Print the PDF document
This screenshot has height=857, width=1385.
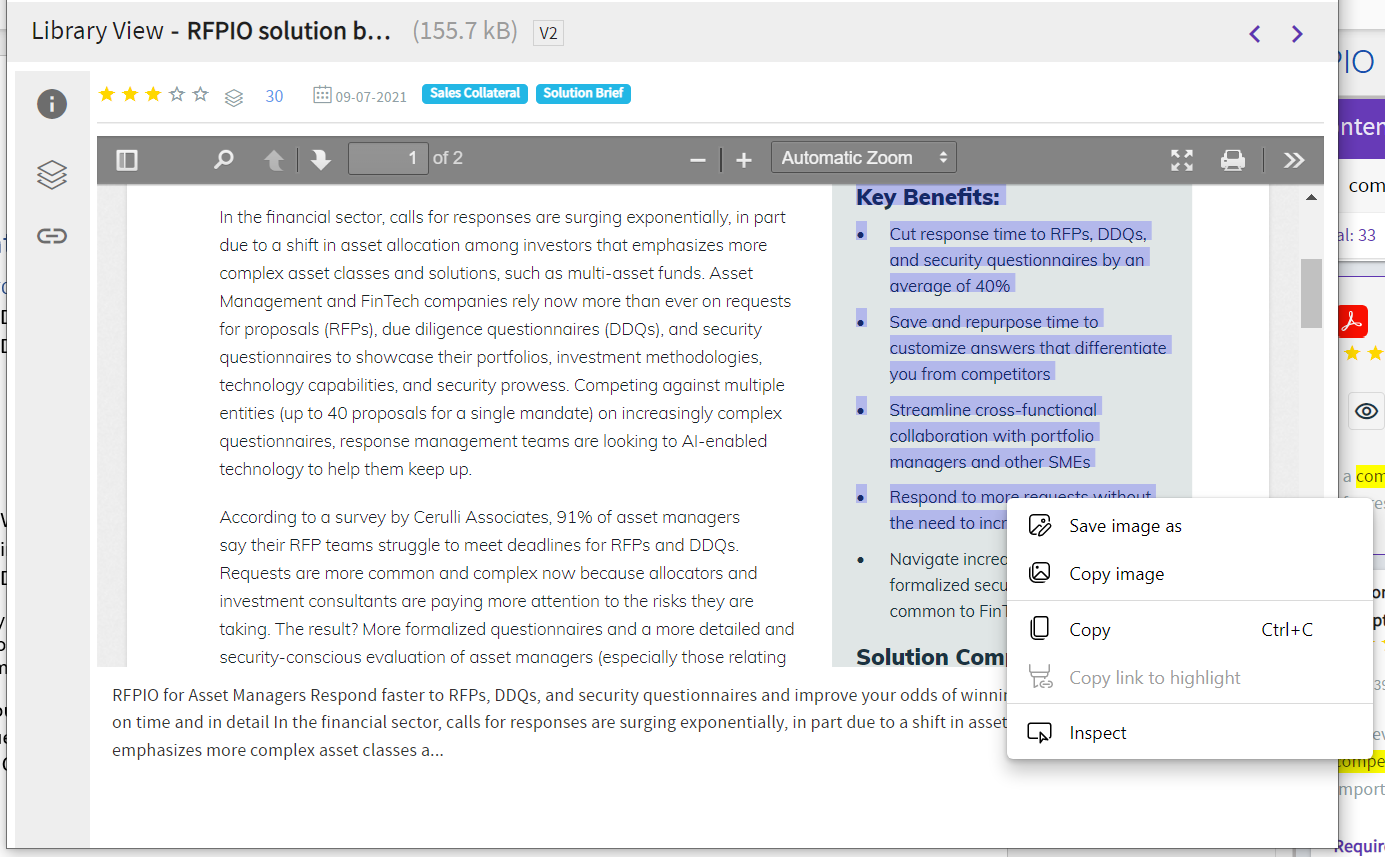[x=1233, y=160]
